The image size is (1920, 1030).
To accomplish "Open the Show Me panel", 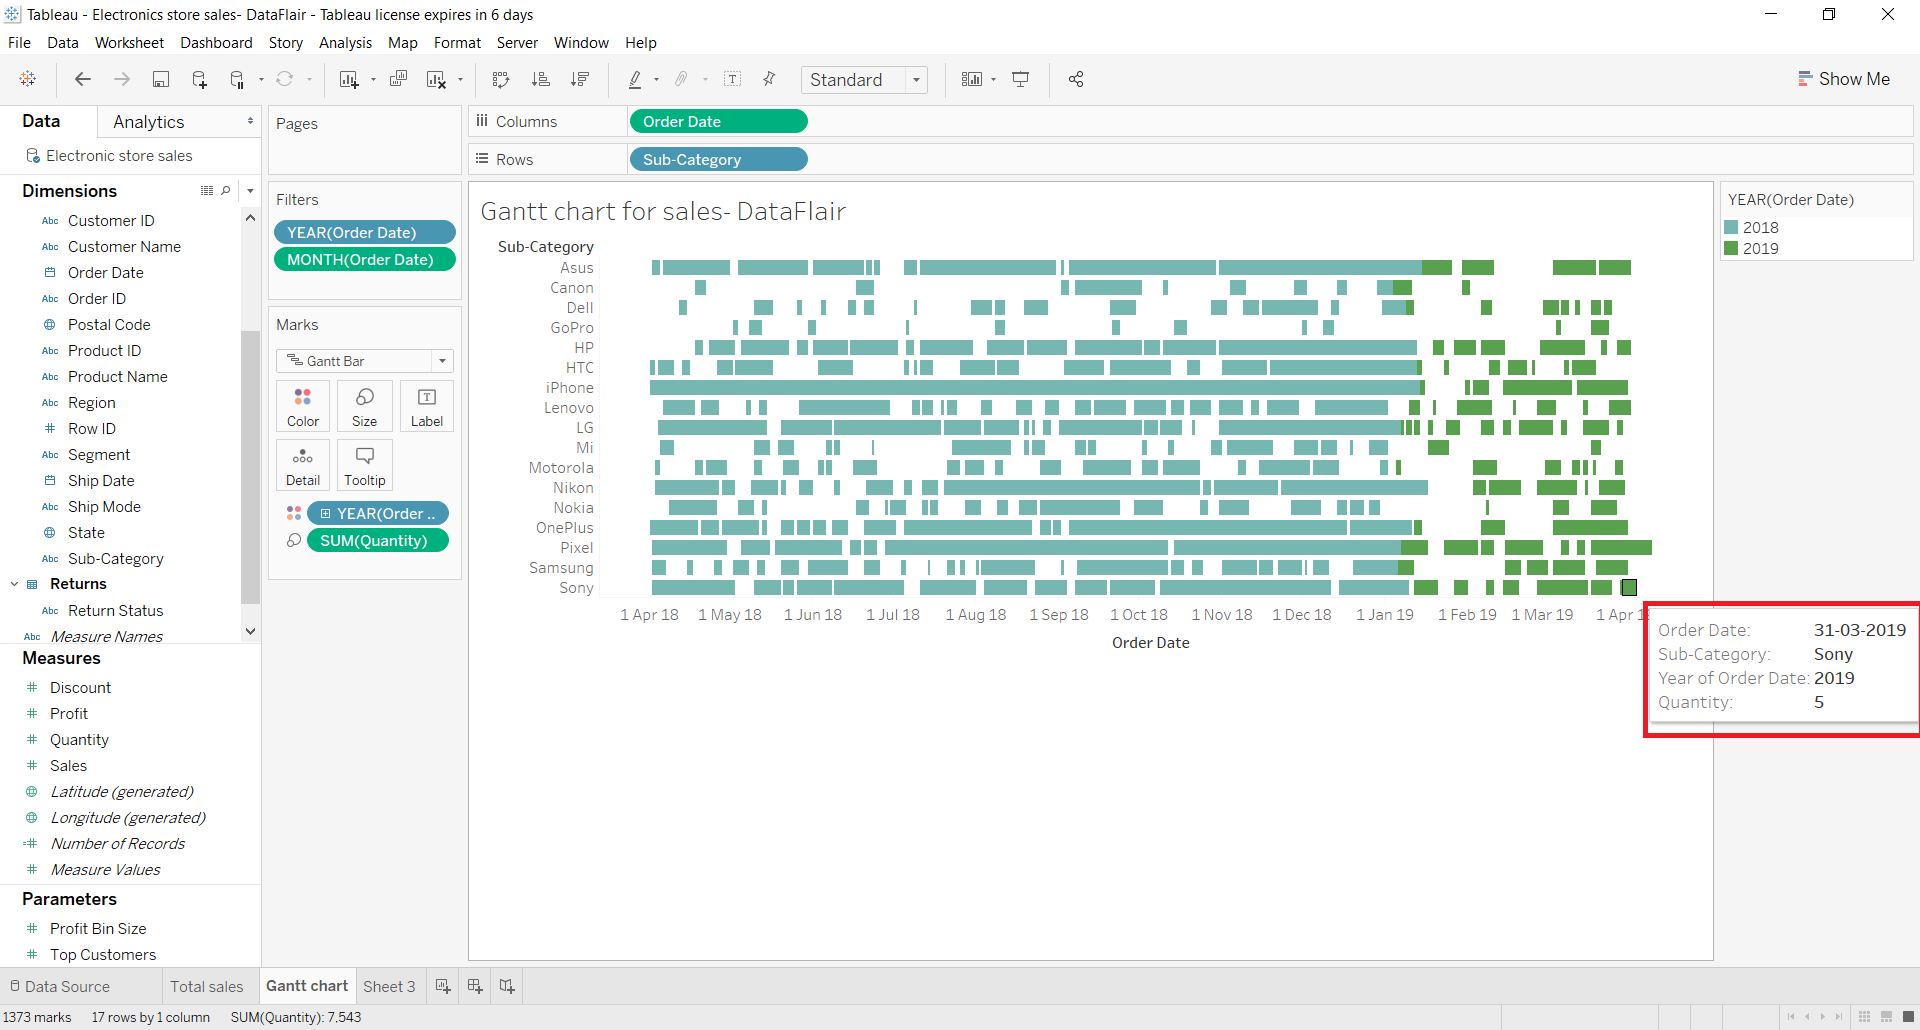I will [x=1845, y=79].
